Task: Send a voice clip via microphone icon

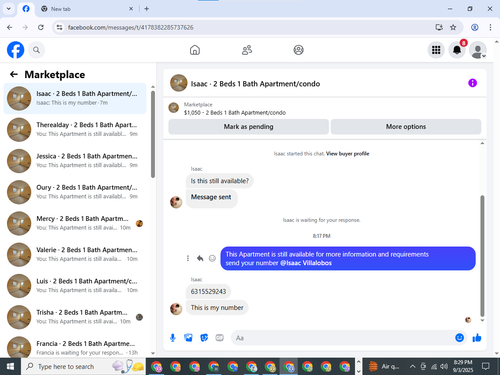Action: pyautogui.click(x=173, y=338)
